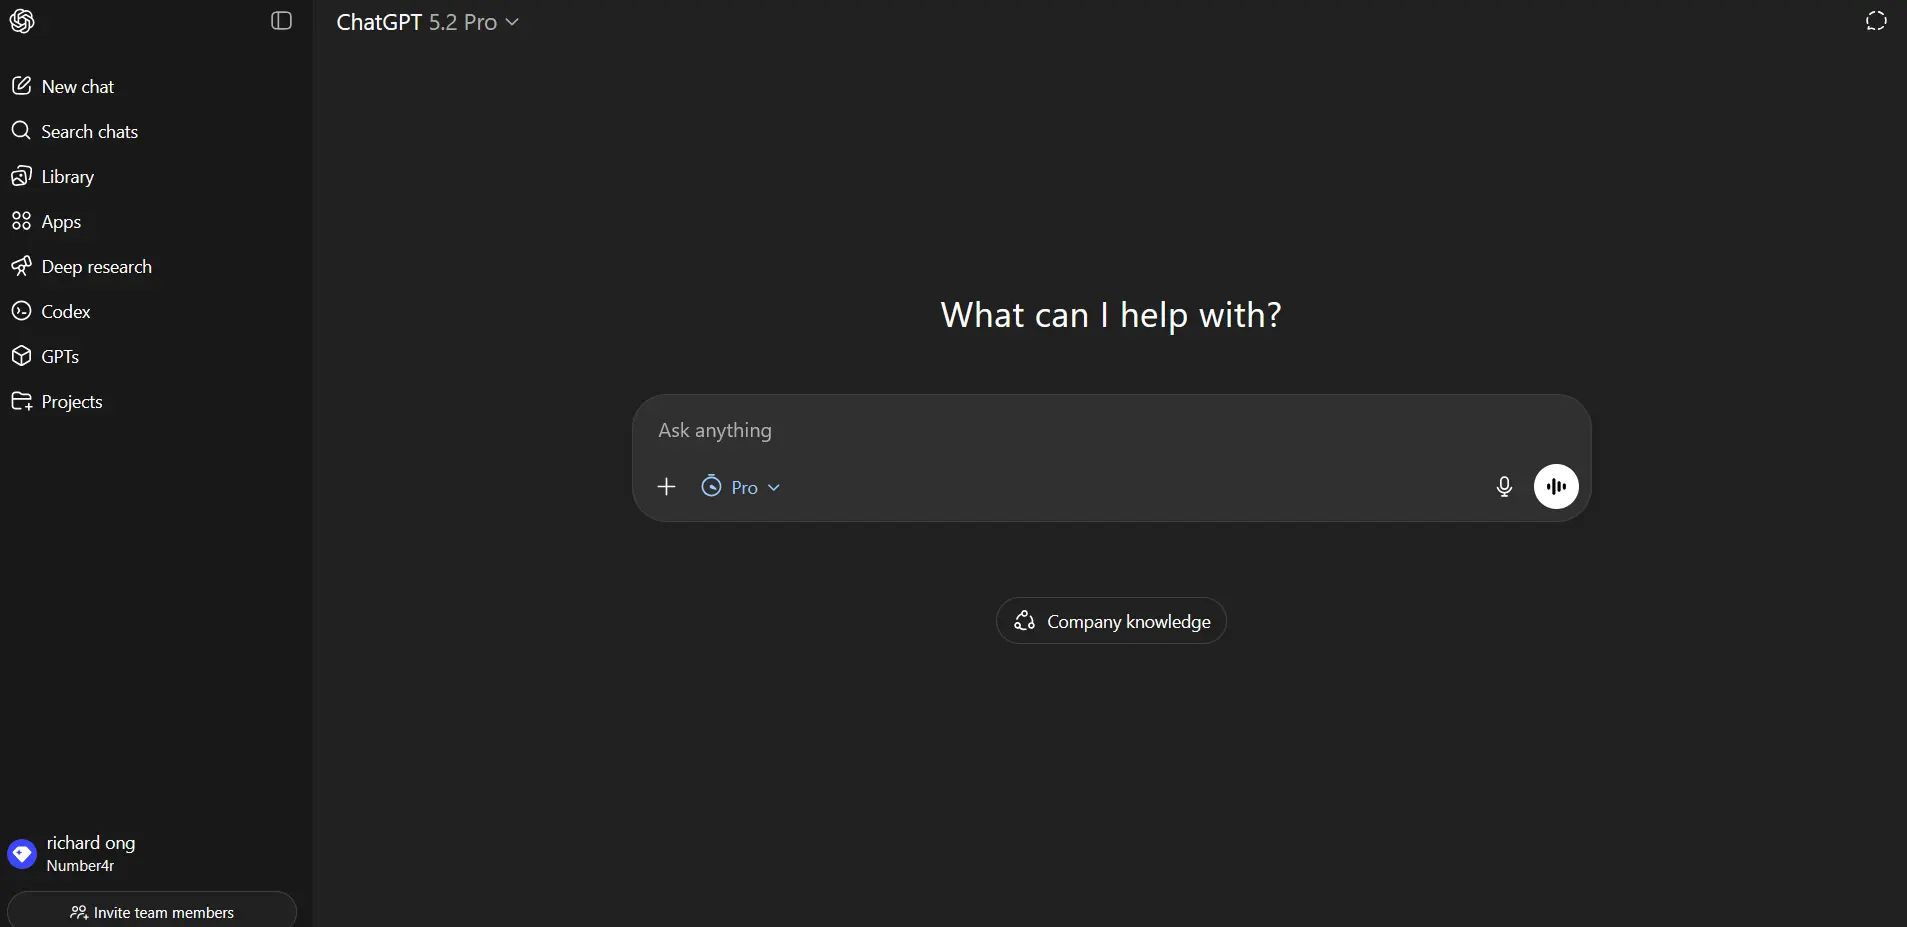
Task: Click Invite team members button
Action: point(152,912)
